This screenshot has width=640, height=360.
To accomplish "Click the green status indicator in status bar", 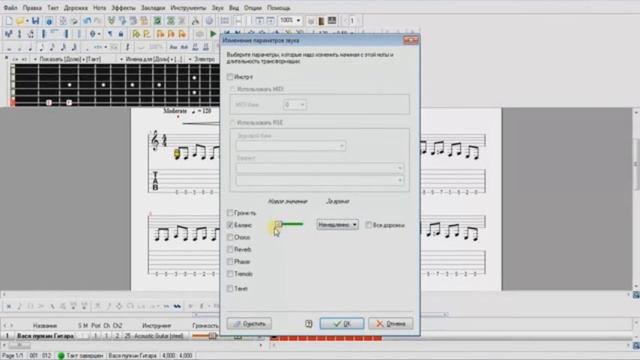I will 61,356.
